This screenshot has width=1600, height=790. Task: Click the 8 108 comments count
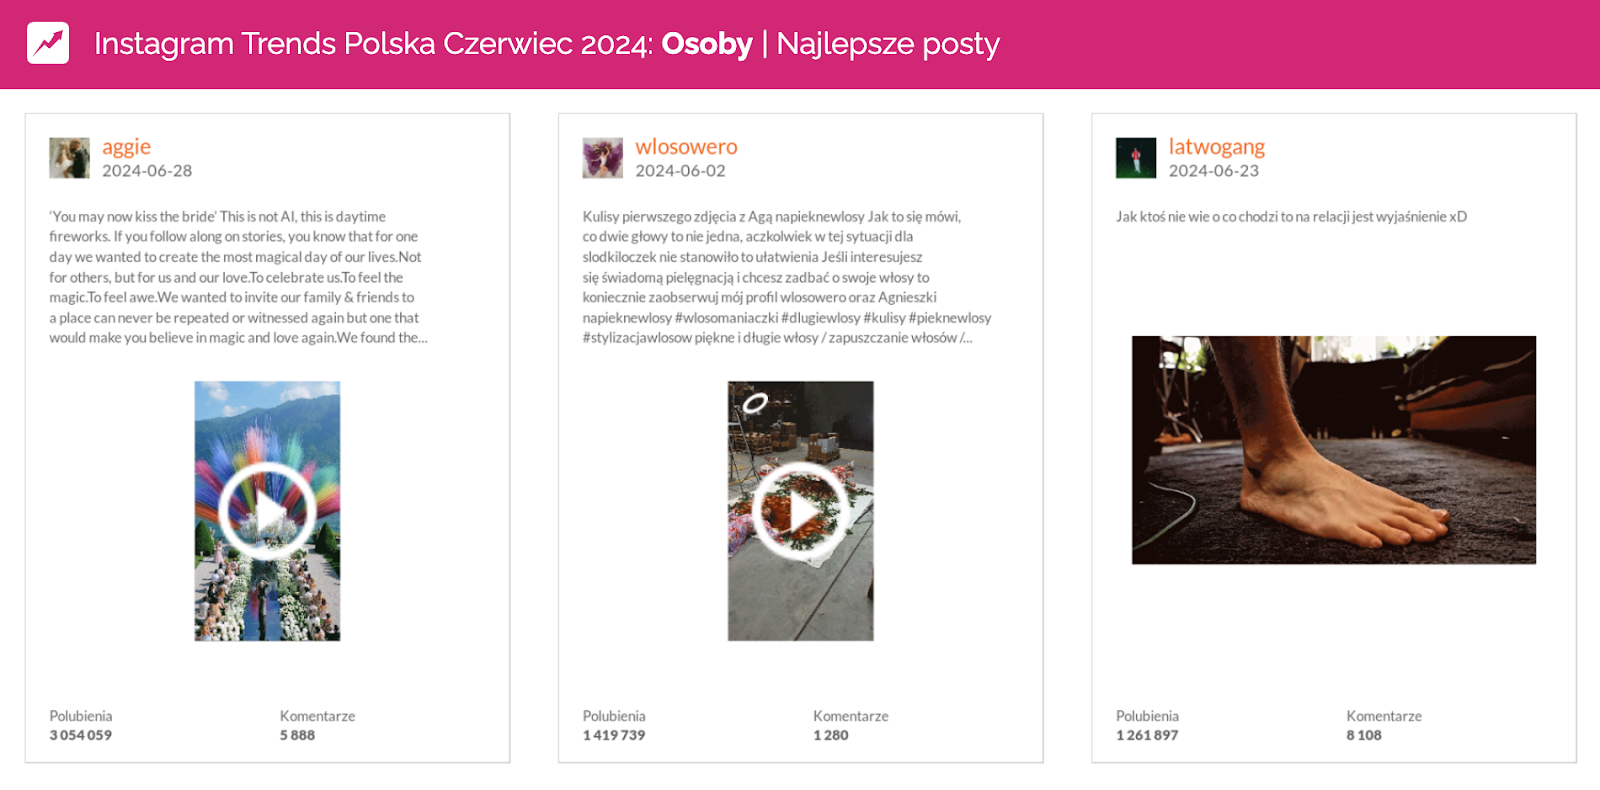click(x=1363, y=735)
